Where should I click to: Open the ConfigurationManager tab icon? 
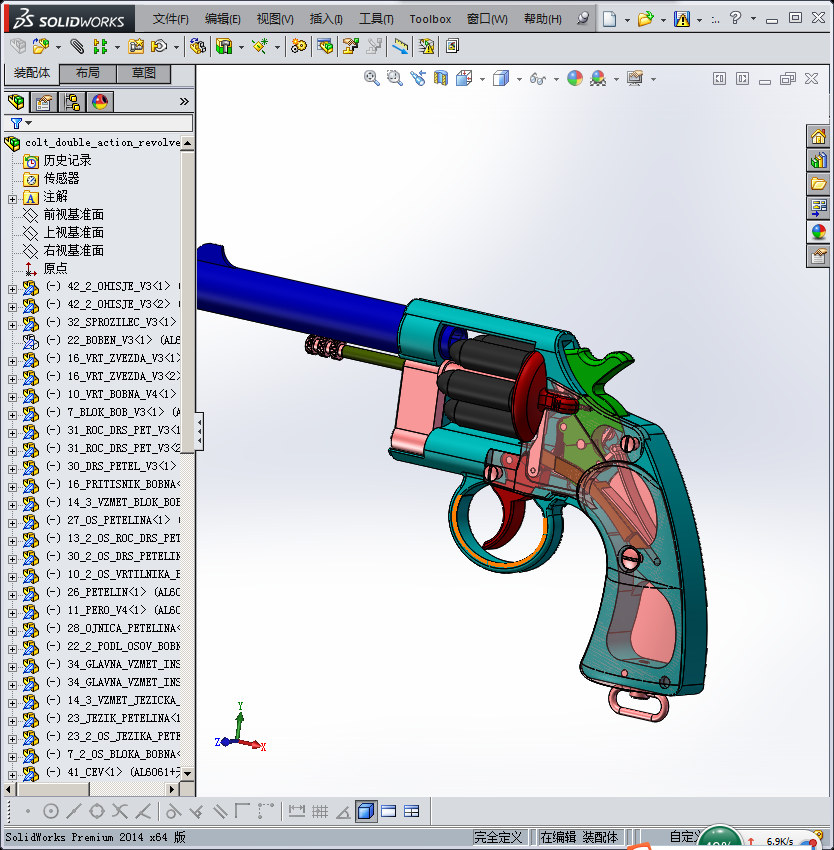click(x=72, y=101)
